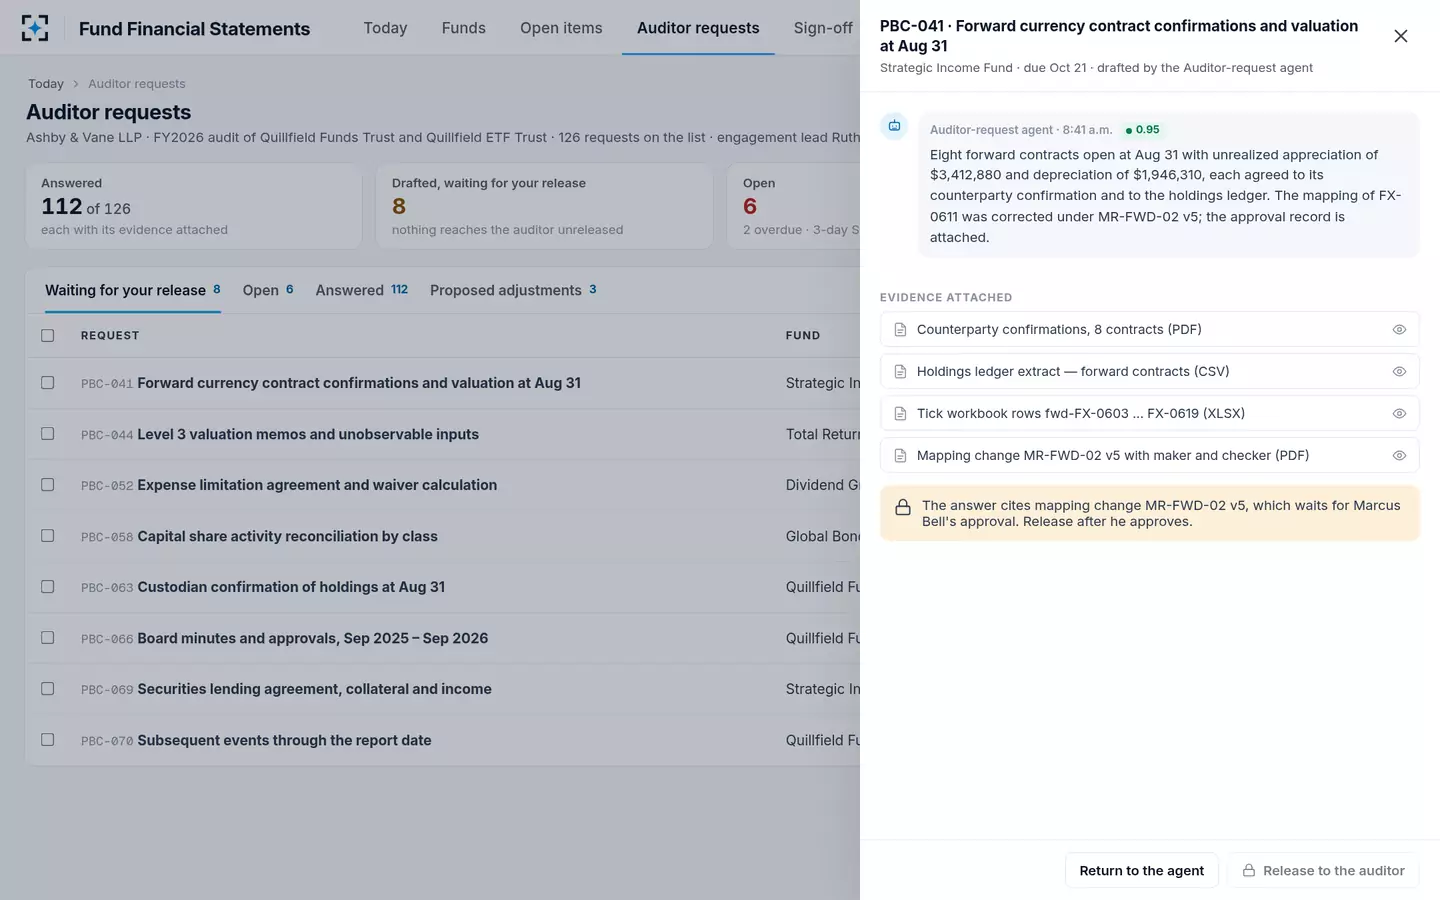Screen dimensions: 1440x900
Task: Open the Proposed adjustments tab
Action: [513, 290]
